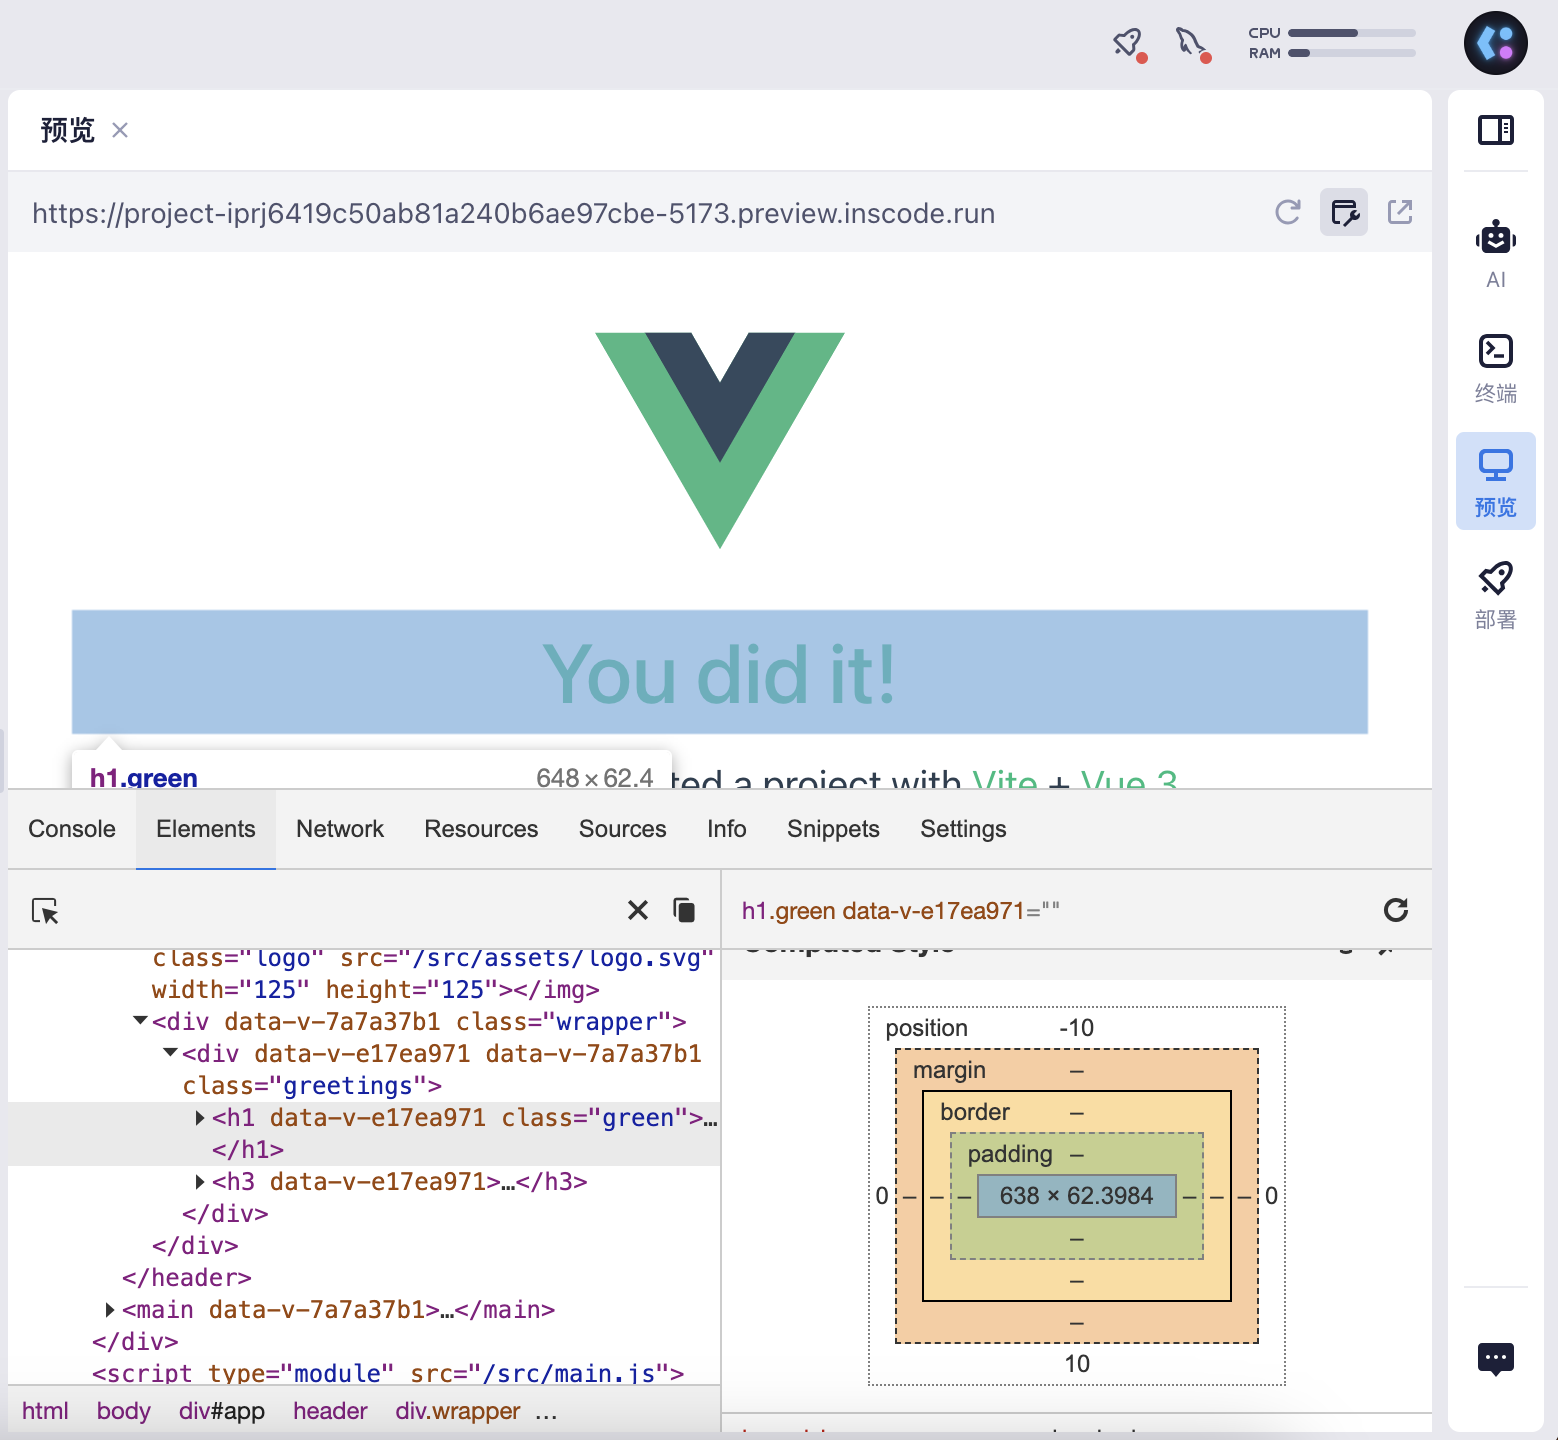The width and height of the screenshot is (1558, 1440).
Task: Collapse the div class greetings node
Action: (170, 1053)
